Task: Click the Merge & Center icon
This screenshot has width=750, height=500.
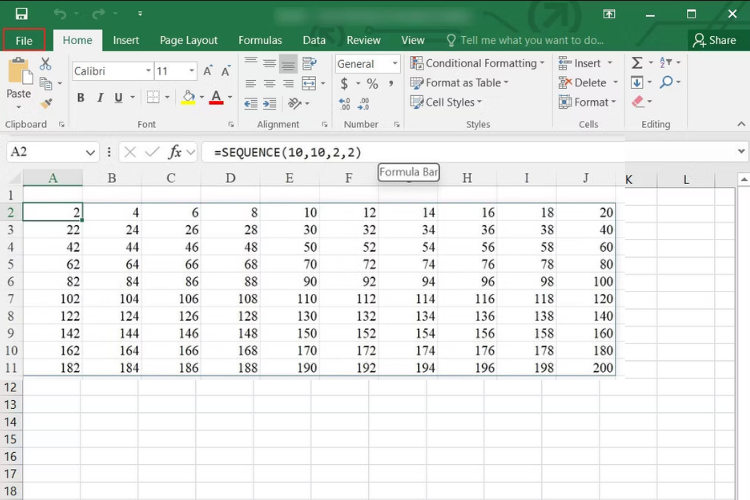Action: (309, 83)
